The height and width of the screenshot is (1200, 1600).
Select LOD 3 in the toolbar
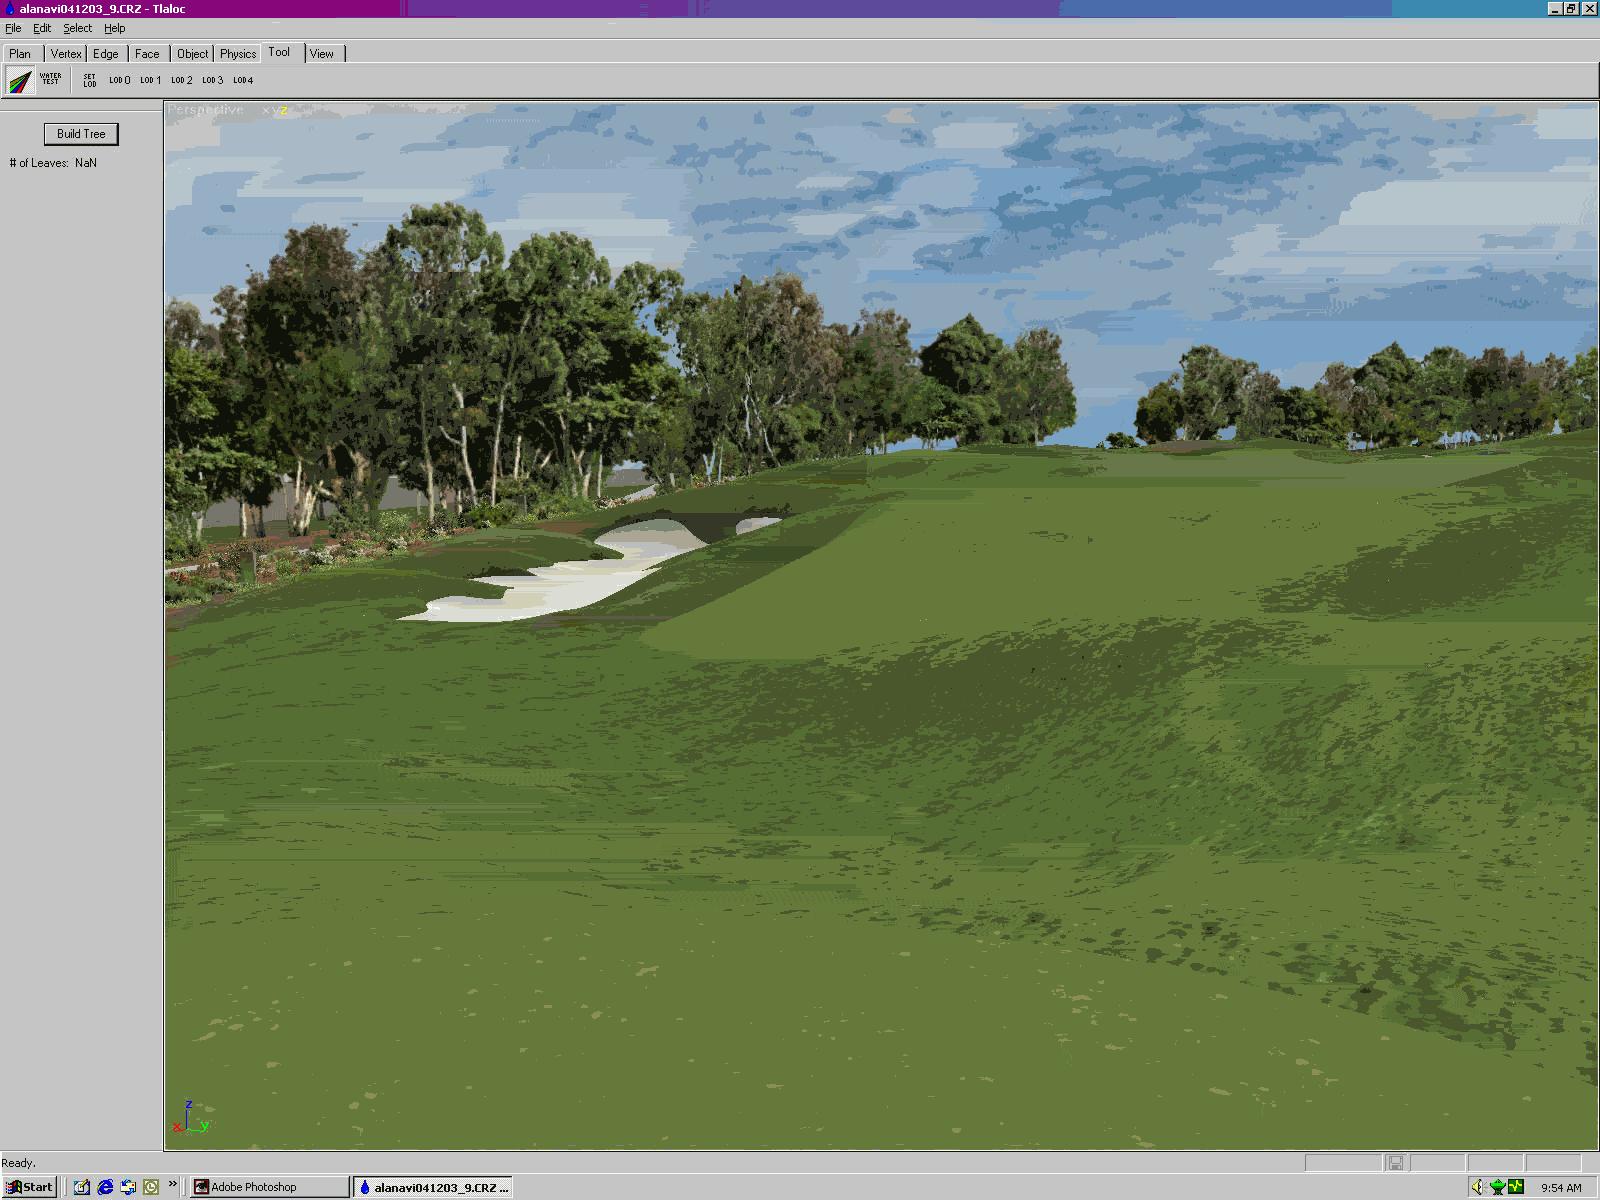[212, 80]
